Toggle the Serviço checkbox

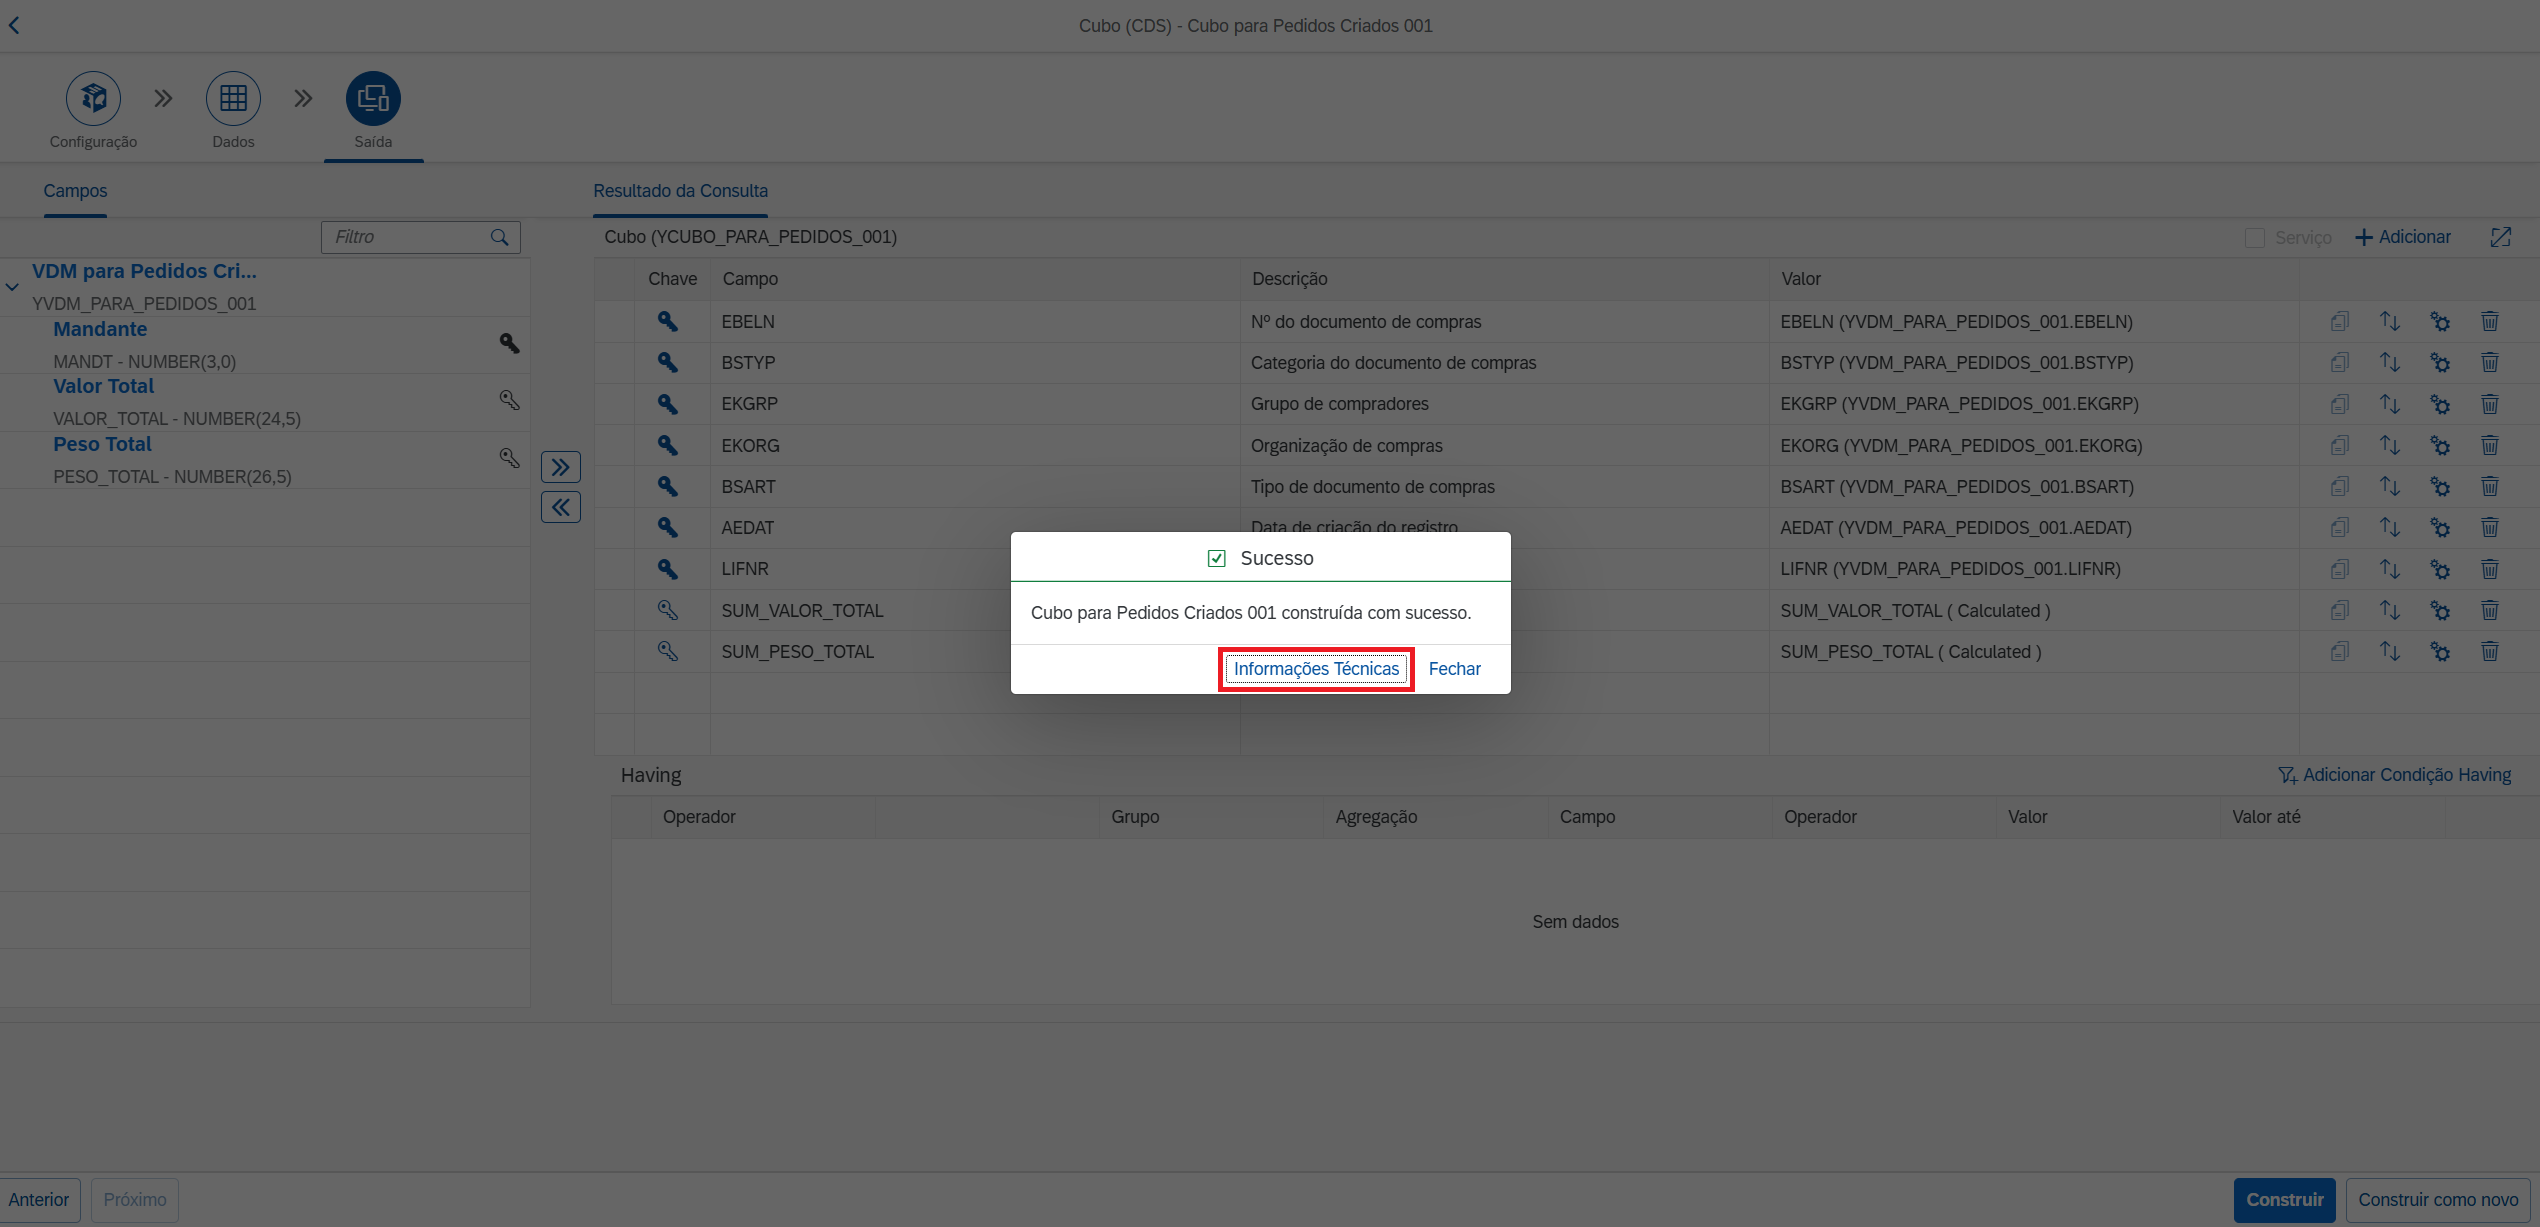click(2254, 238)
